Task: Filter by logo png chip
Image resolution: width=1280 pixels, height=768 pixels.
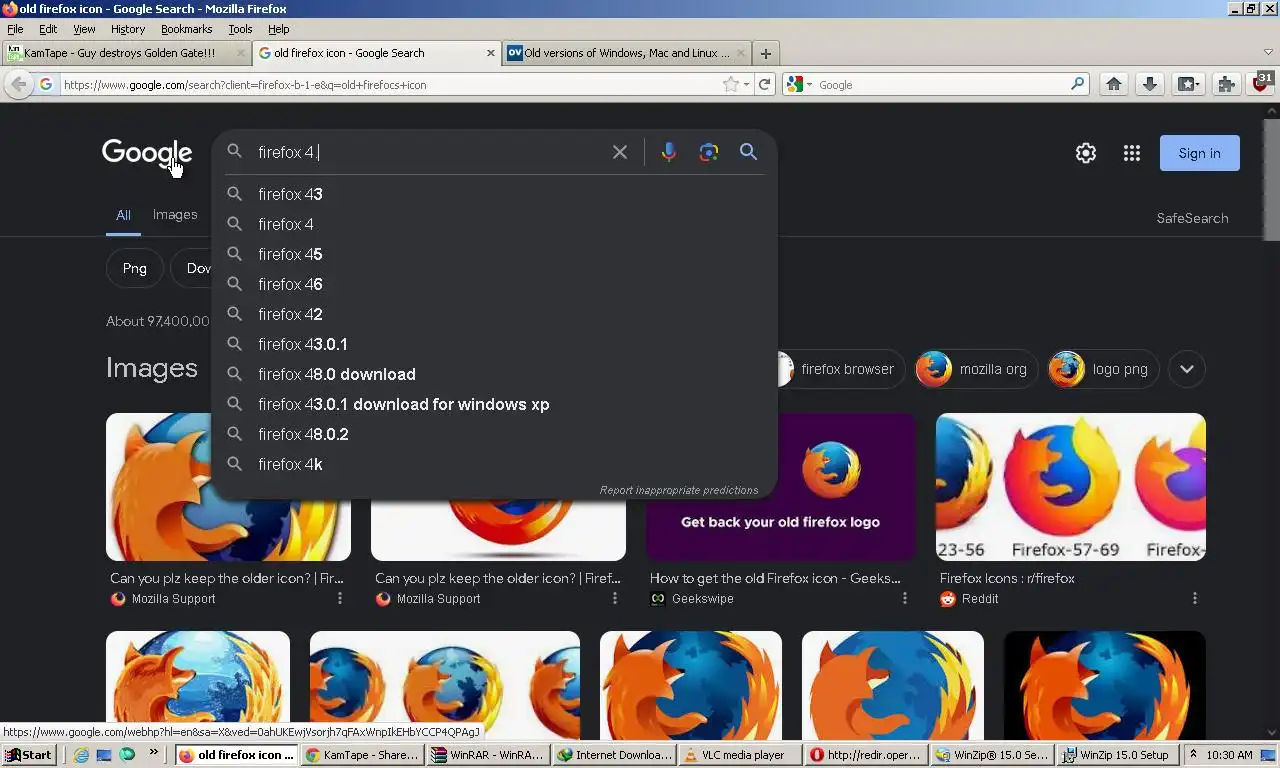Action: (x=1104, y=369)
